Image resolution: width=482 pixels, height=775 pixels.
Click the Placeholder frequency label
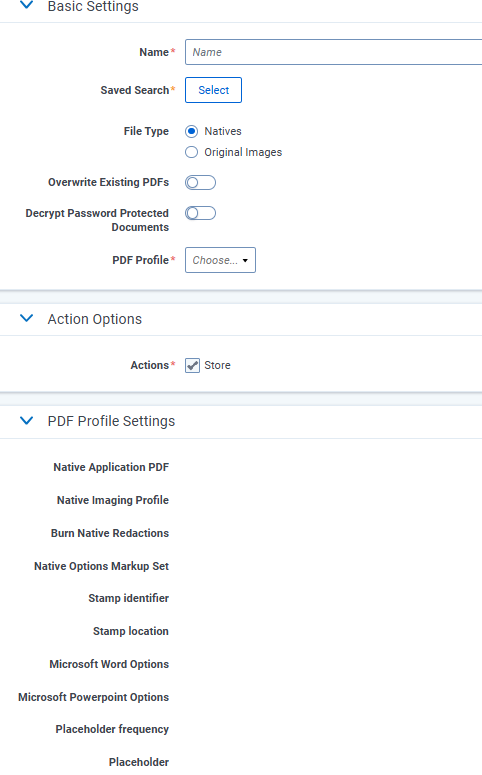(112, 729)
